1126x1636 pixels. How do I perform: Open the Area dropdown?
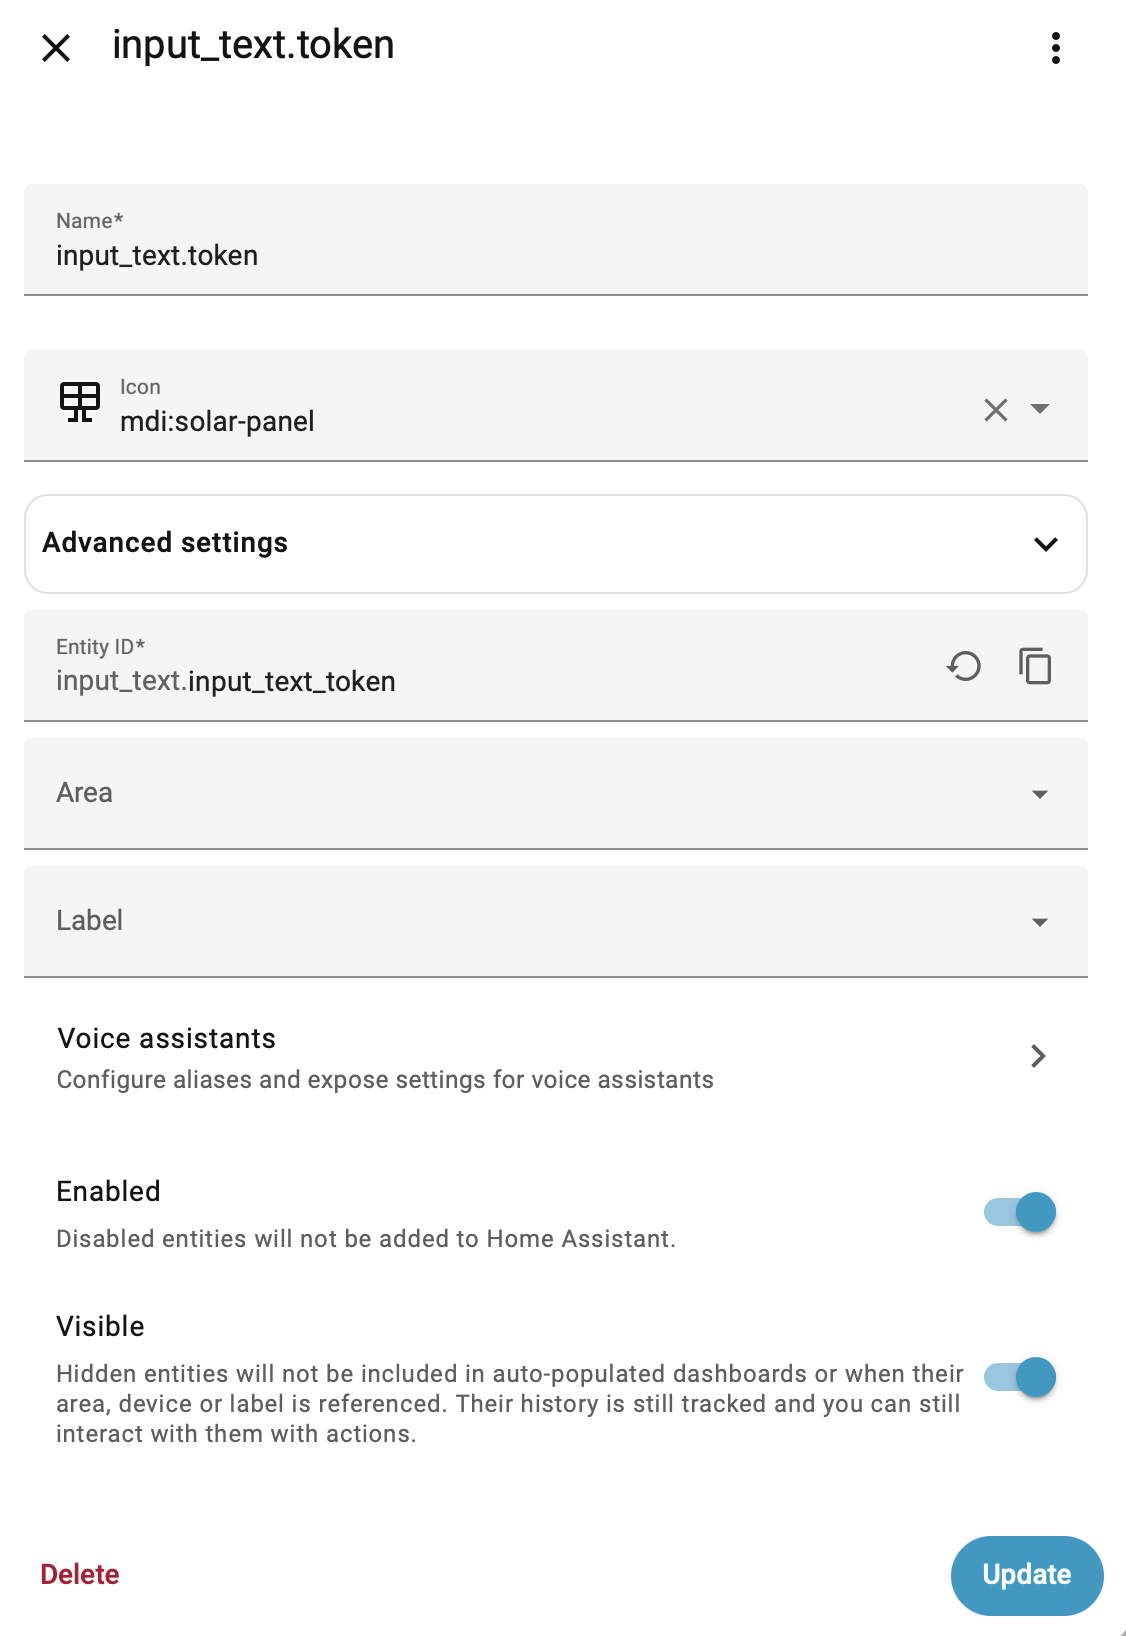556,794
